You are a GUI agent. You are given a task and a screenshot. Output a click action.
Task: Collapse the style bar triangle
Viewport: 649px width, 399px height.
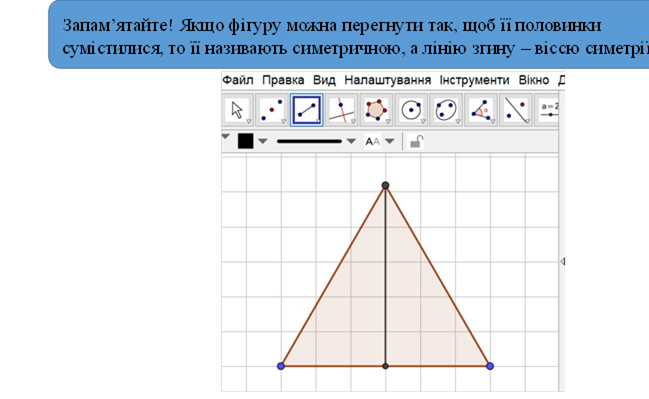click(x=226, y=136)
